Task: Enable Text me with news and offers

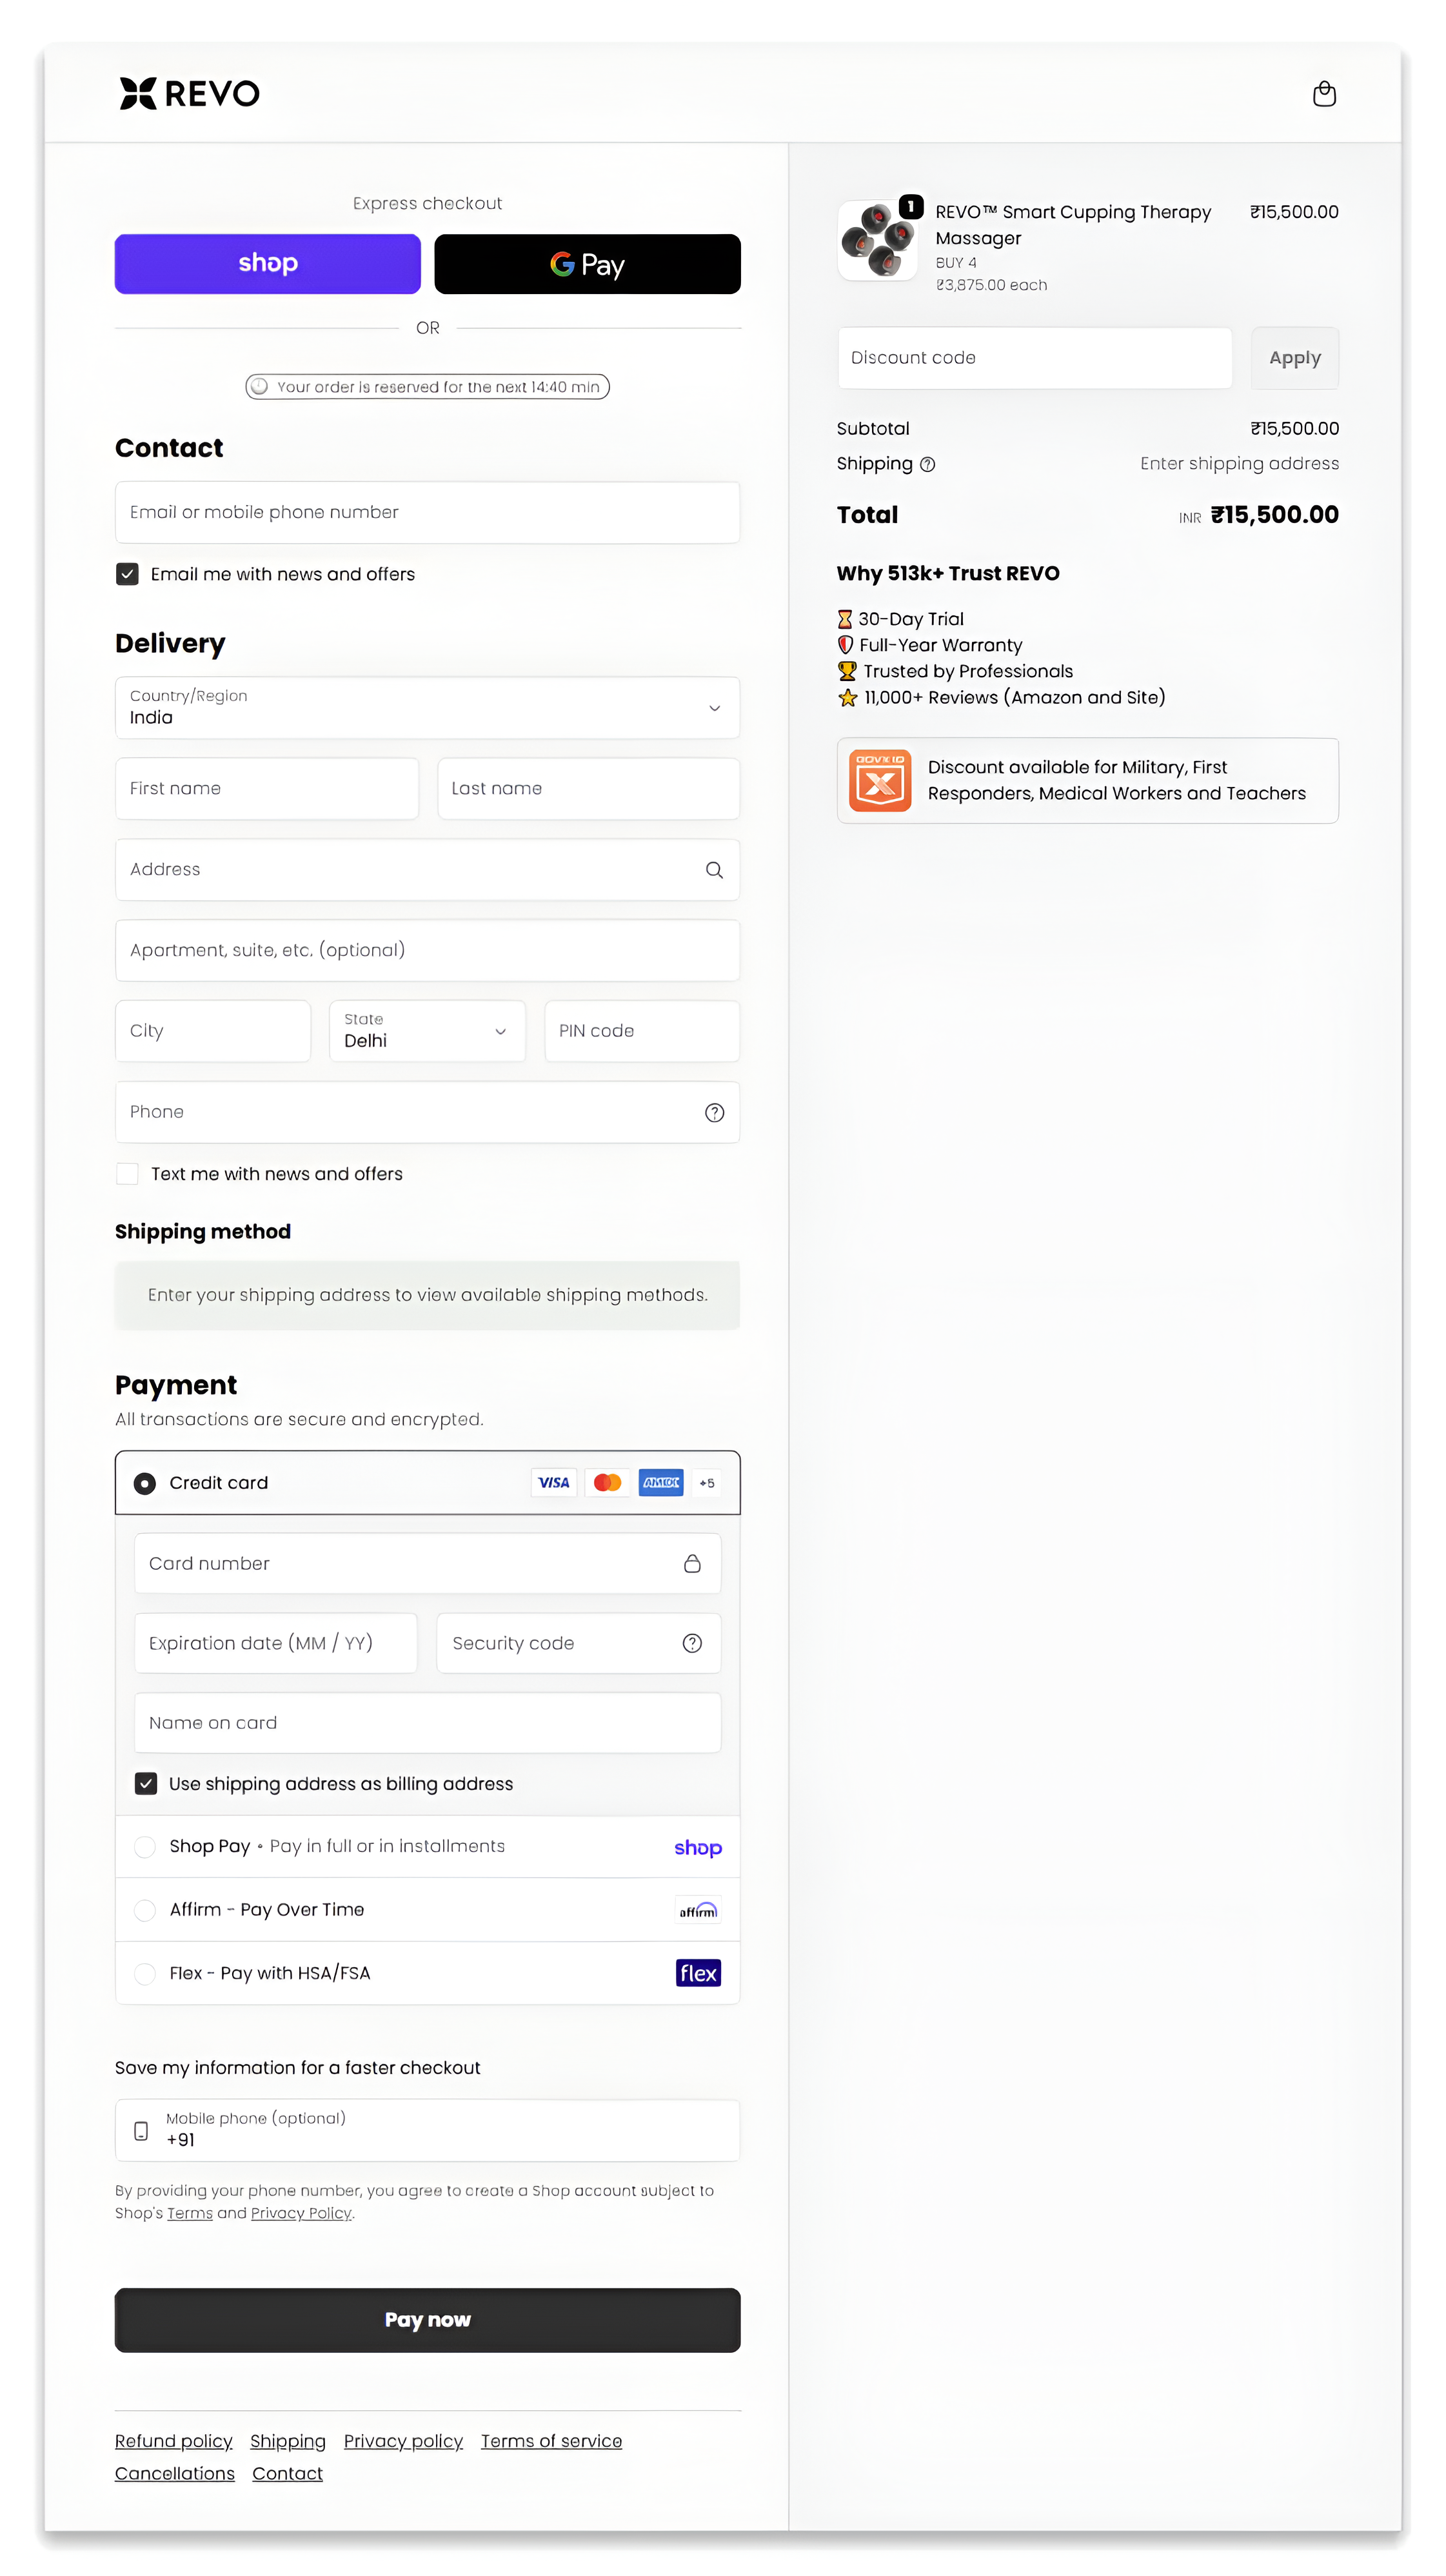Action: pyautogui.click(x=127, y=1174)
